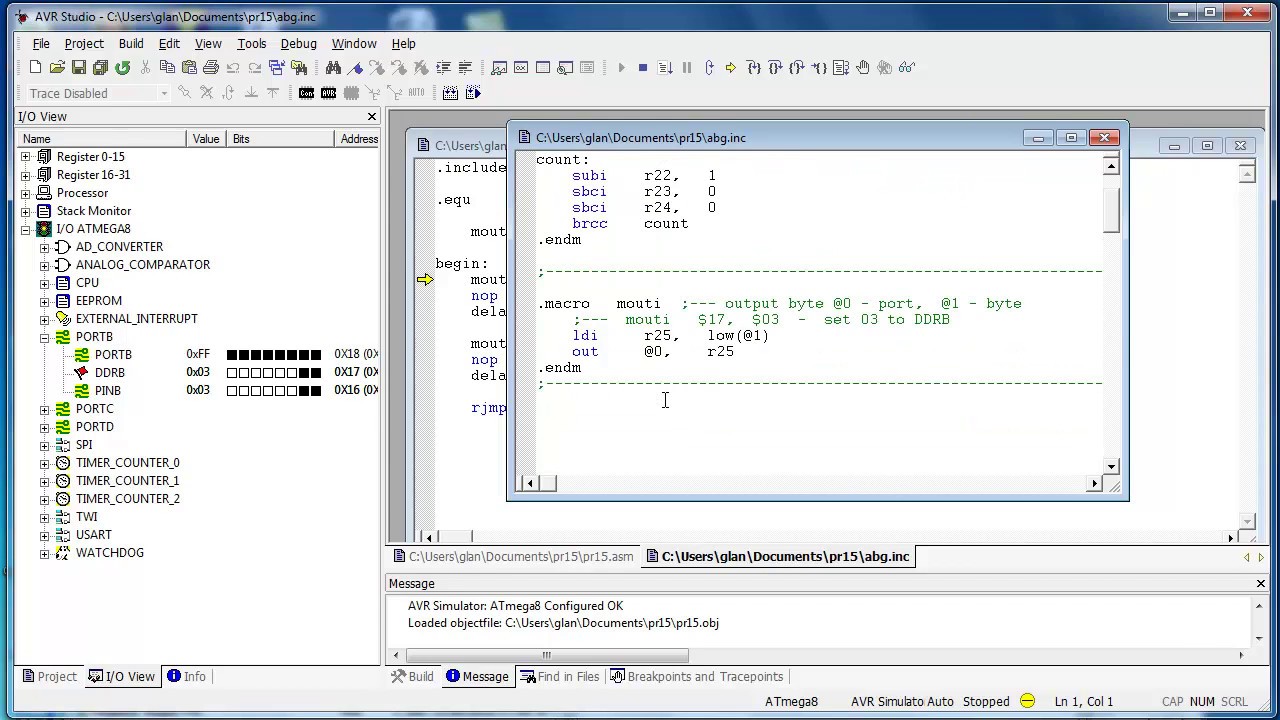
Task: Save the current file via floppy icon
Action: 79,67
